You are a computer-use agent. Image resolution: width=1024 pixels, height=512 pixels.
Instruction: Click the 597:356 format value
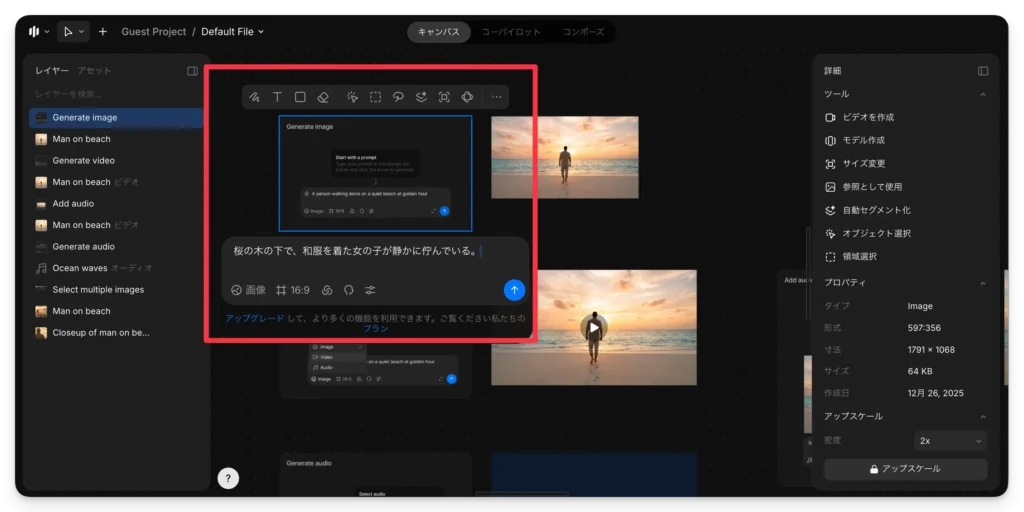point(924,328)
